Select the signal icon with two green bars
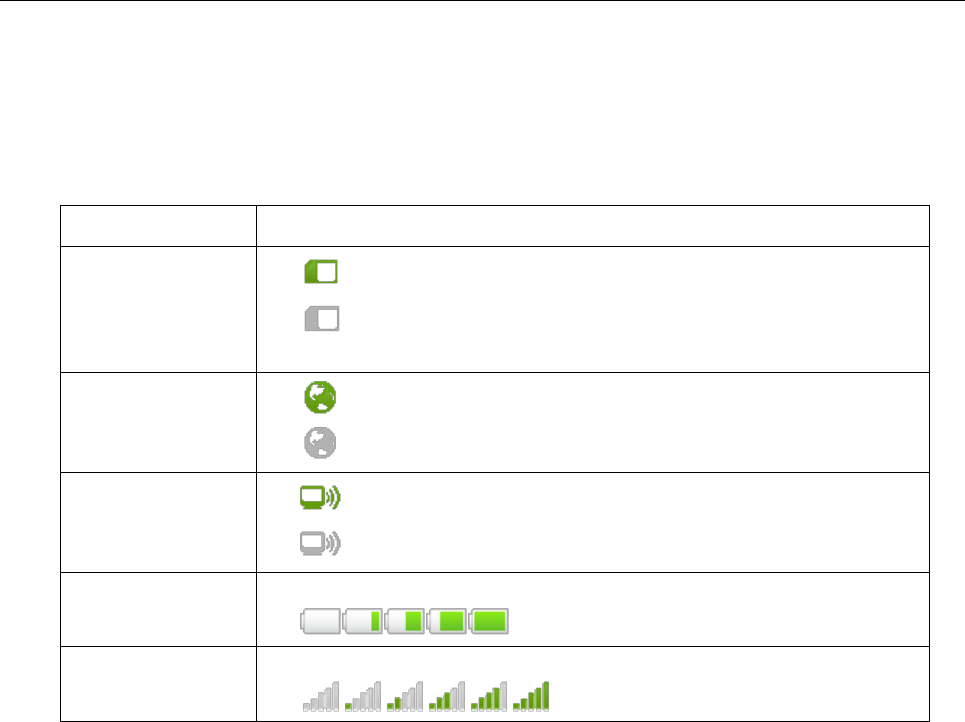 (x=405, y=696)
